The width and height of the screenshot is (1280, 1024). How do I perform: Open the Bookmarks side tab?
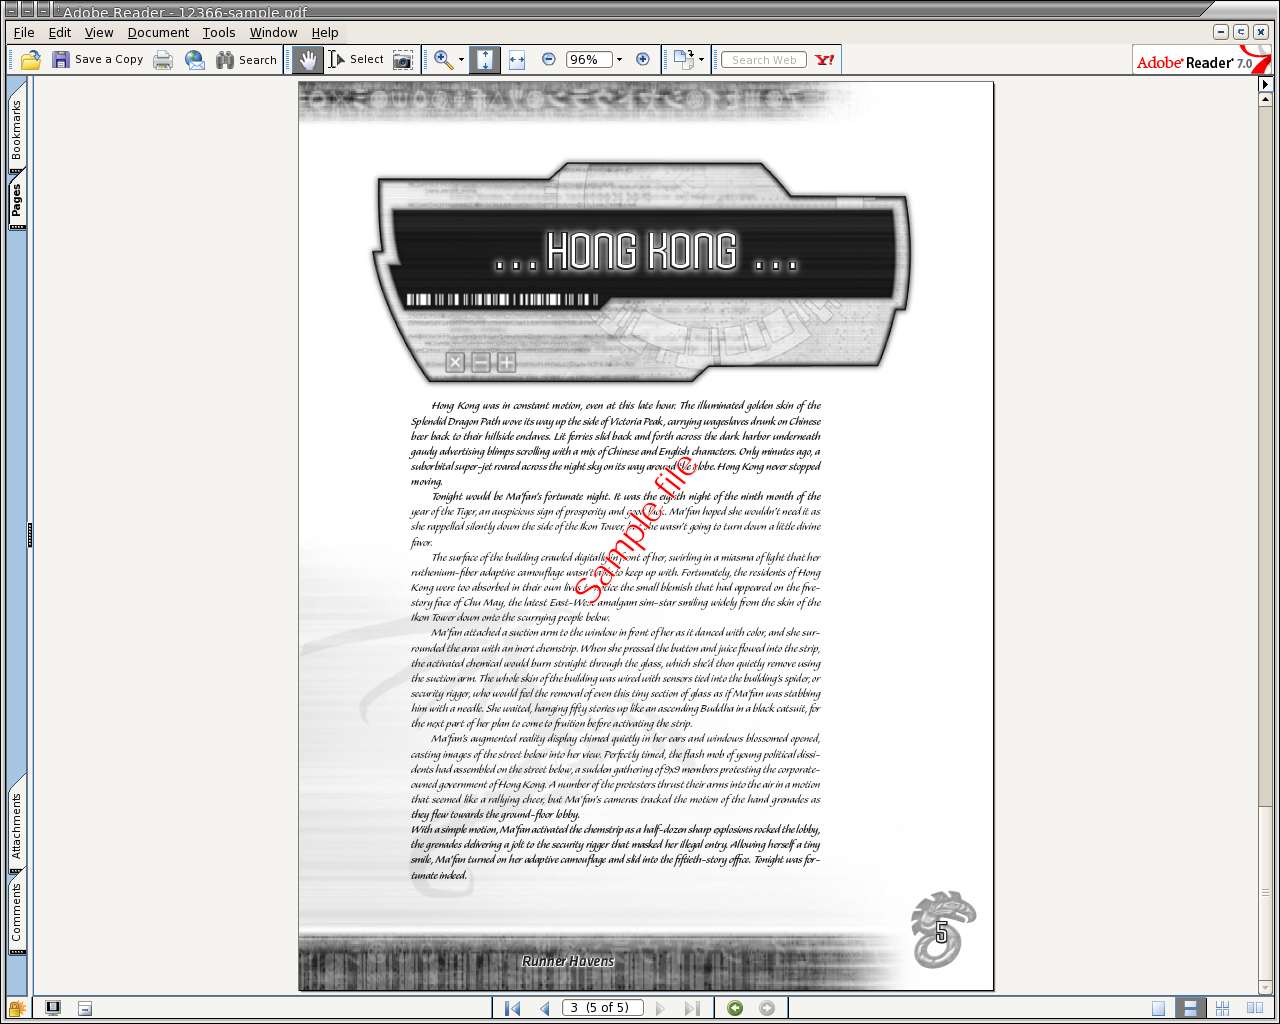(x=16, y=130)
